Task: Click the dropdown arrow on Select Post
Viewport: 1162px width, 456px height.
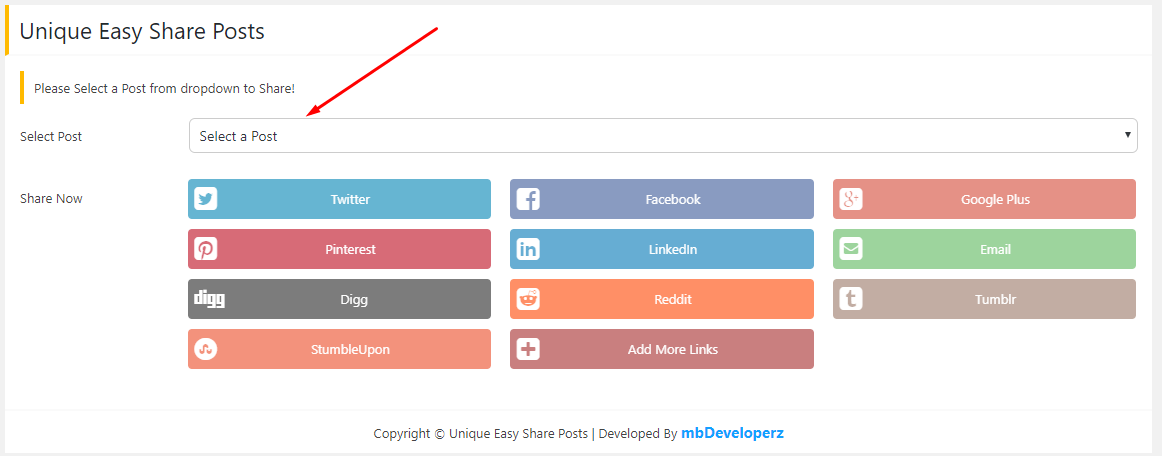Action: pyautogui.click(x=1128, y=134)
